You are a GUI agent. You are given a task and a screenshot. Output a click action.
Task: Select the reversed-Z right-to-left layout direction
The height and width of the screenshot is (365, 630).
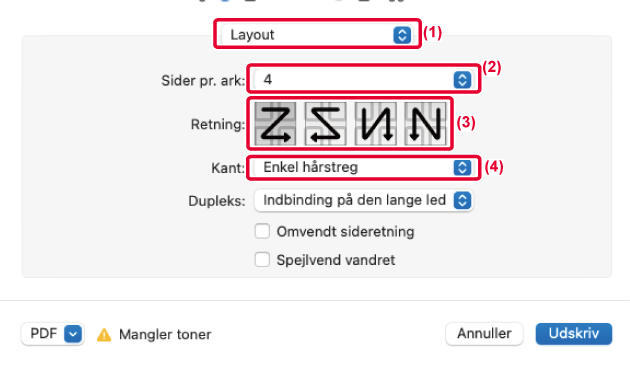pos(325,124)
